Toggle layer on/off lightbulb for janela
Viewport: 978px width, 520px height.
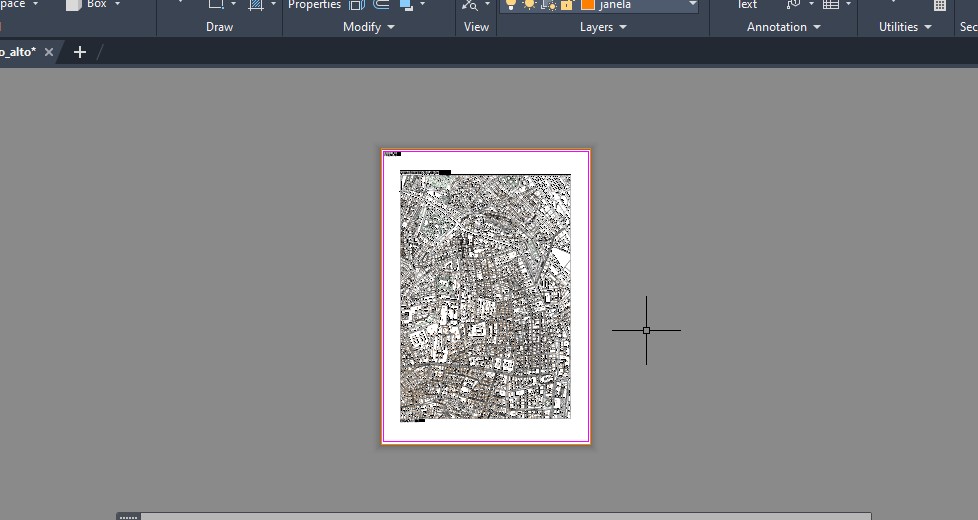510,5
